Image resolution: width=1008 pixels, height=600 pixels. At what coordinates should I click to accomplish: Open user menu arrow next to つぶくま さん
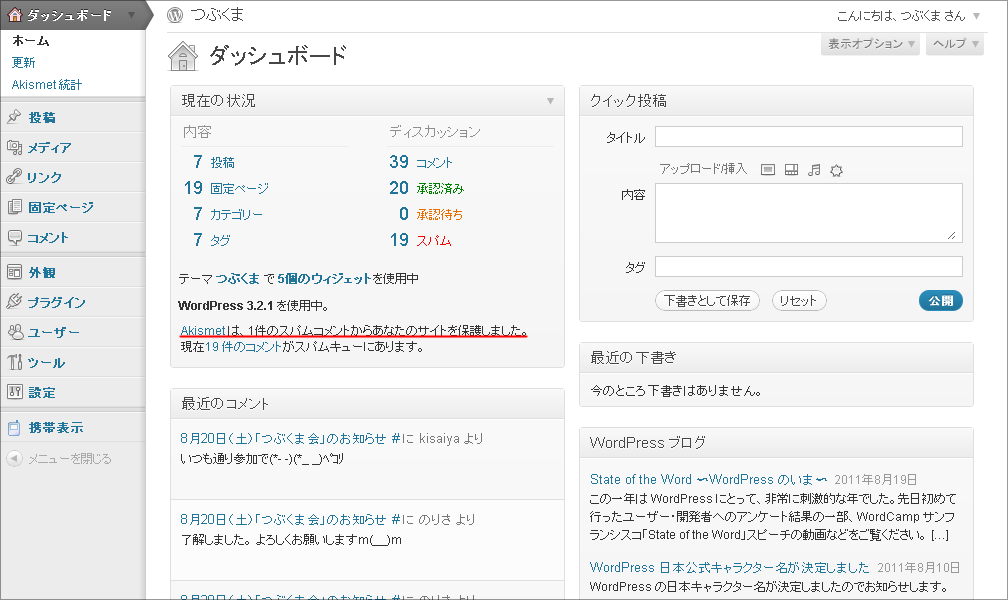pyautogui.click(x=976, y=16)
